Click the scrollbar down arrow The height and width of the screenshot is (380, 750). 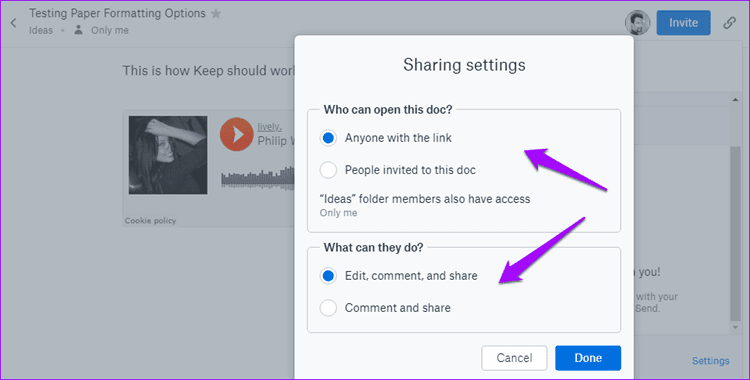735,328
